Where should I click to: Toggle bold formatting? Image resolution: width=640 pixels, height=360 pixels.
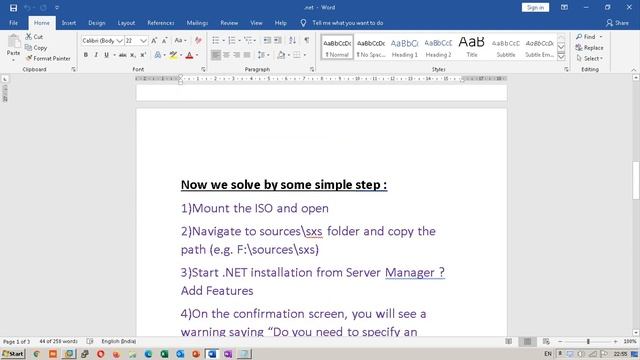(x=86, y=55)
